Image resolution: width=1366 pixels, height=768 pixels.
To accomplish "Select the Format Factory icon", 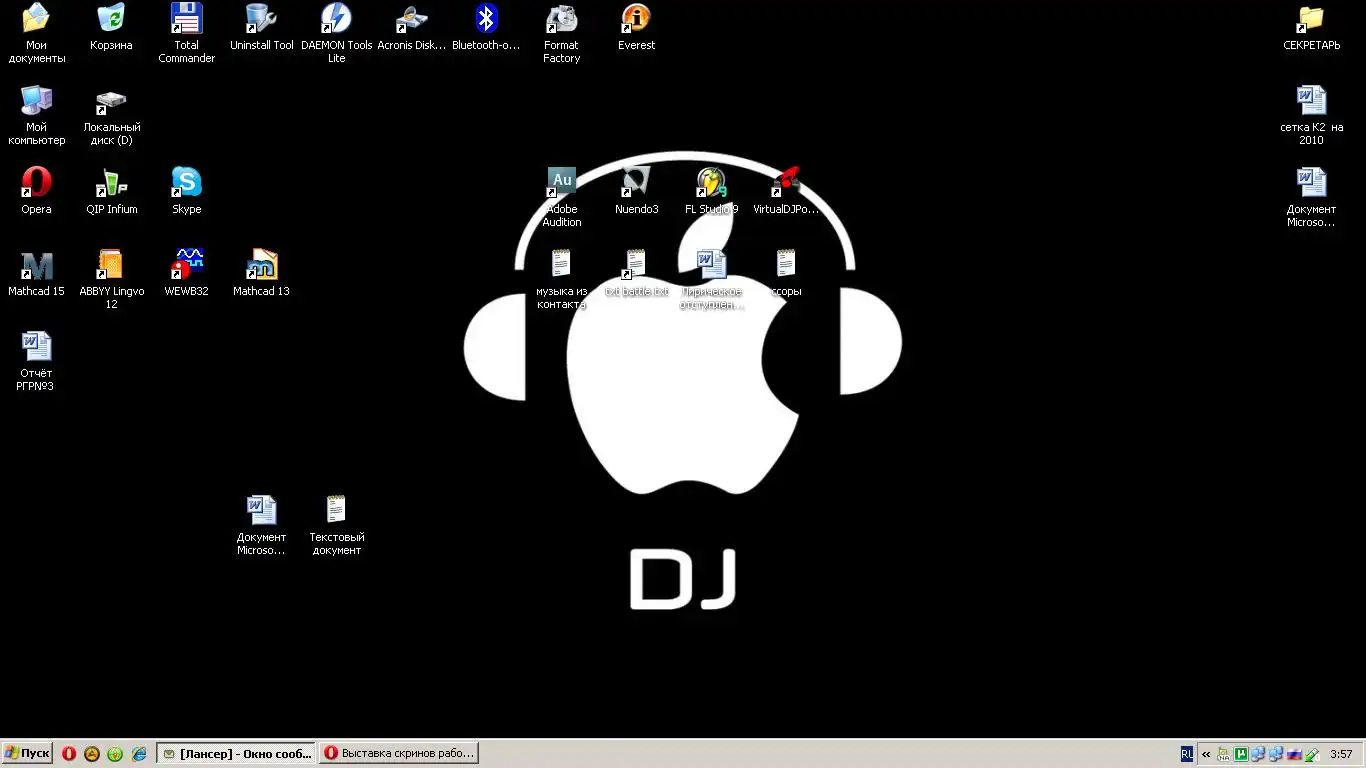I will pos(561,20).
